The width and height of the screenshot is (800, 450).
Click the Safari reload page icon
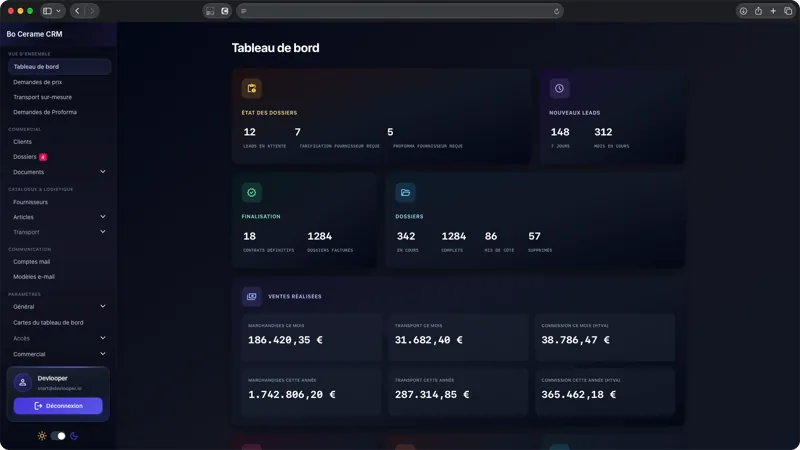point(556,11)
